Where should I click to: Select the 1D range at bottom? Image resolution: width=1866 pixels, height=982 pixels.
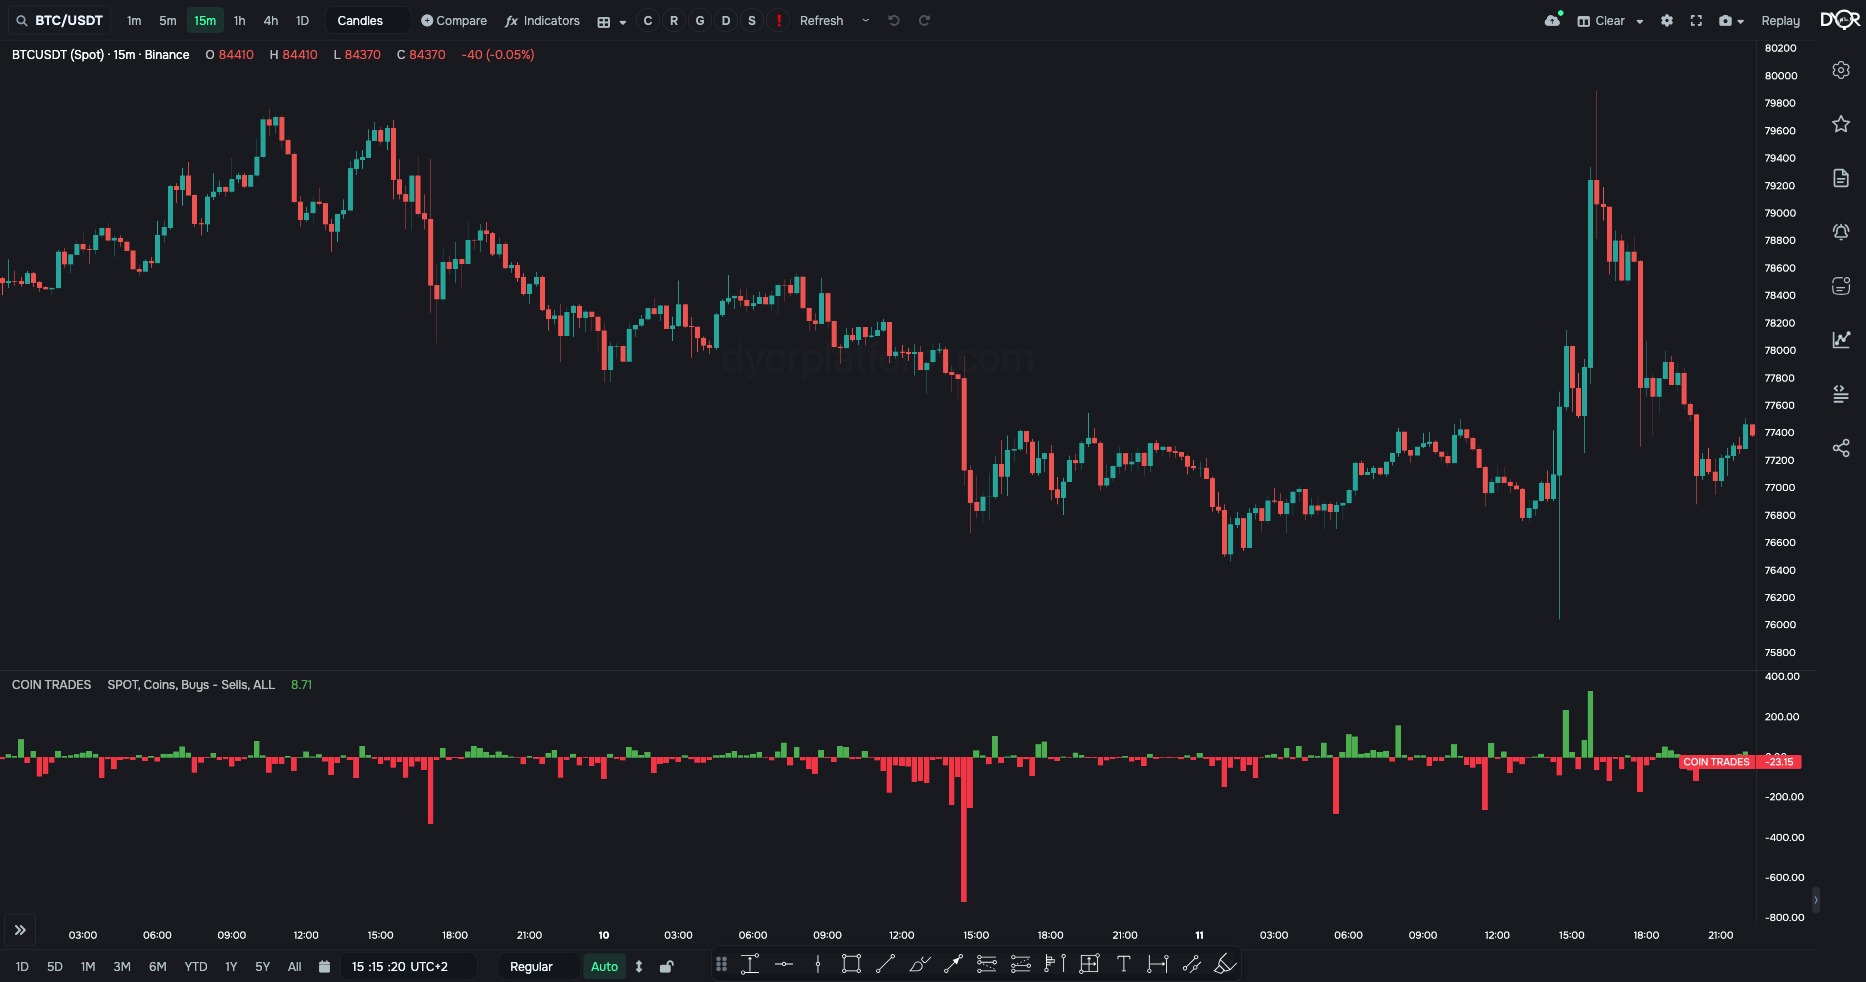click(x=22, y=967)
